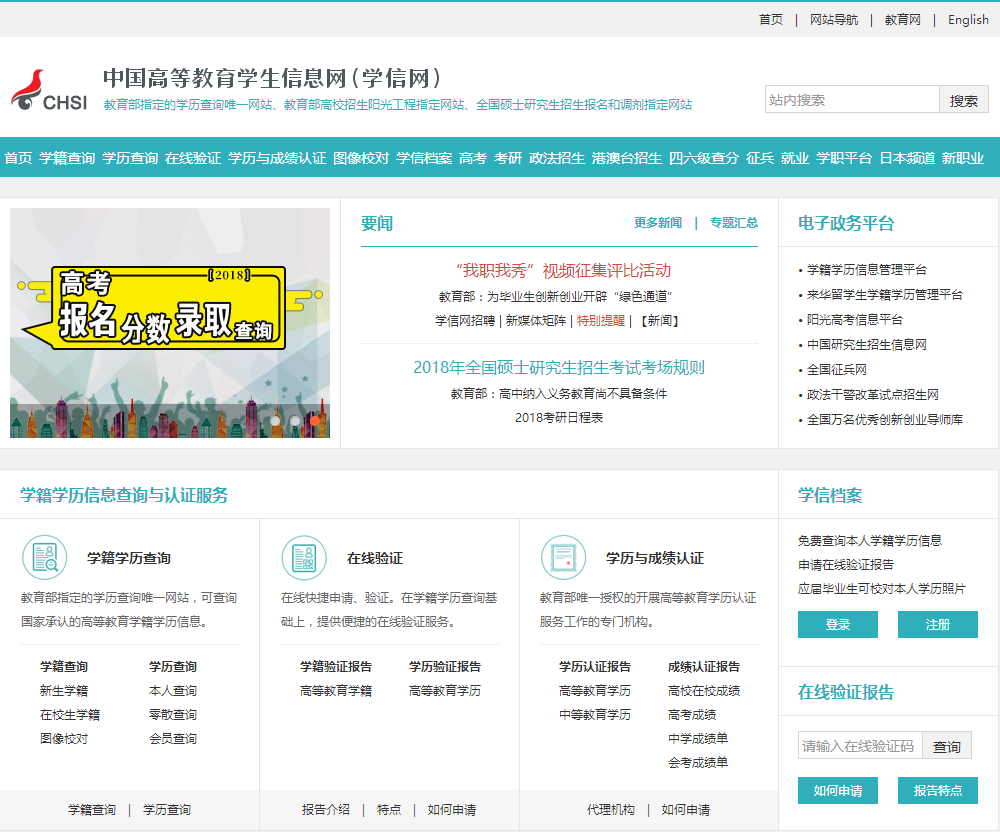Open 零散查询 link
Screen dimensions: 1000x832
173,715
